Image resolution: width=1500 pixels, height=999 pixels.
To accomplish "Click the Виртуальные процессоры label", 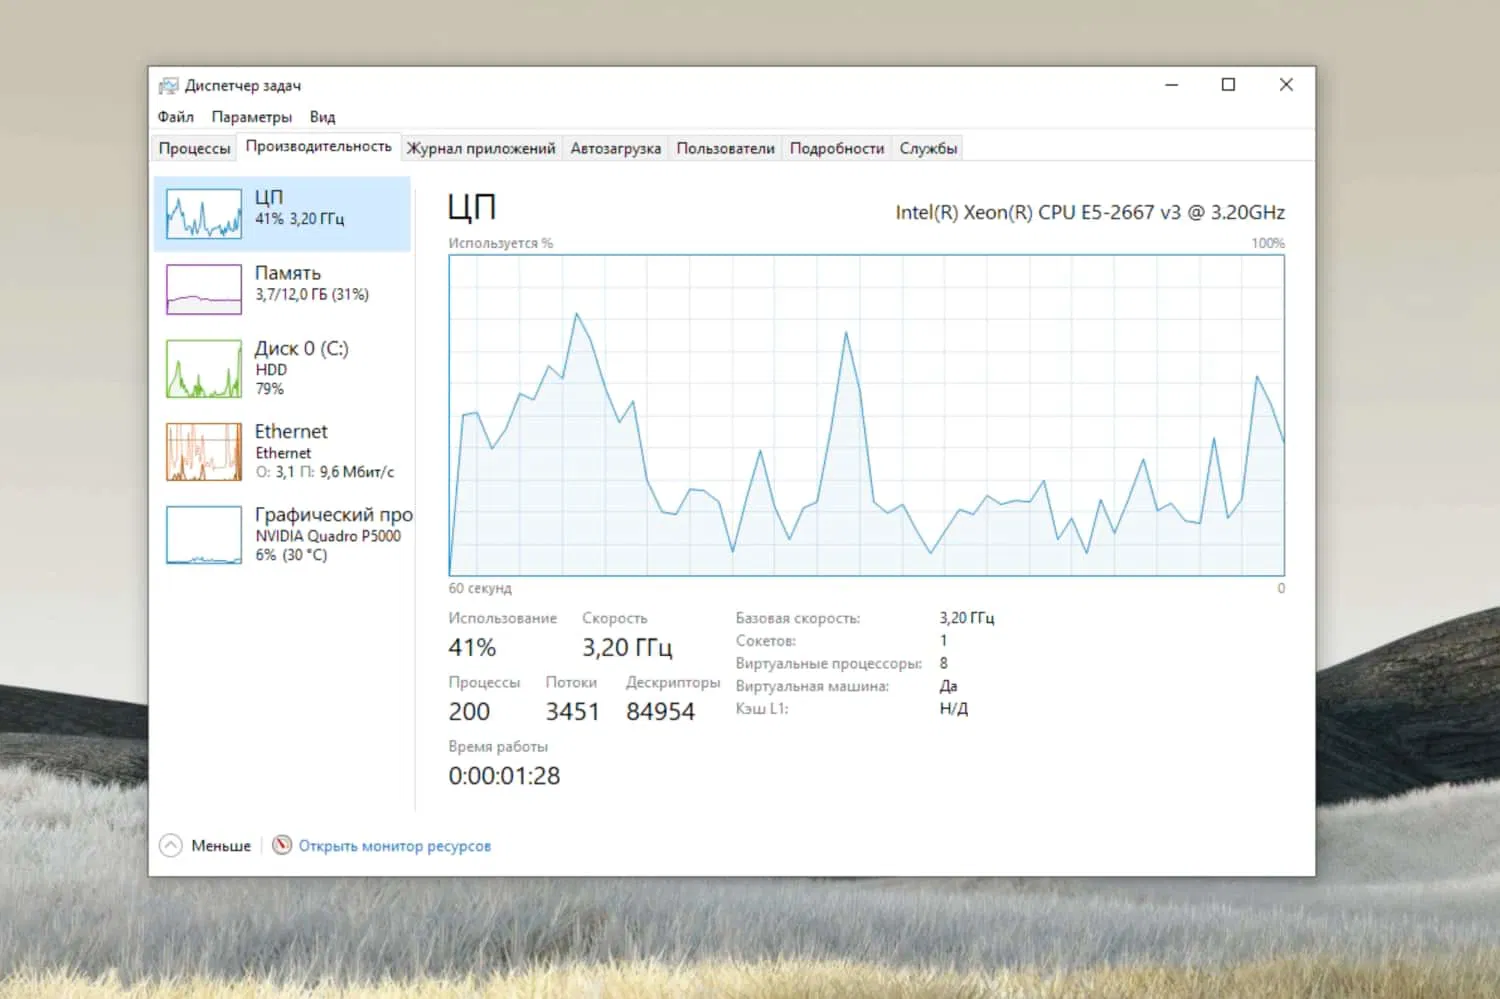I will (x=829, y=663).
